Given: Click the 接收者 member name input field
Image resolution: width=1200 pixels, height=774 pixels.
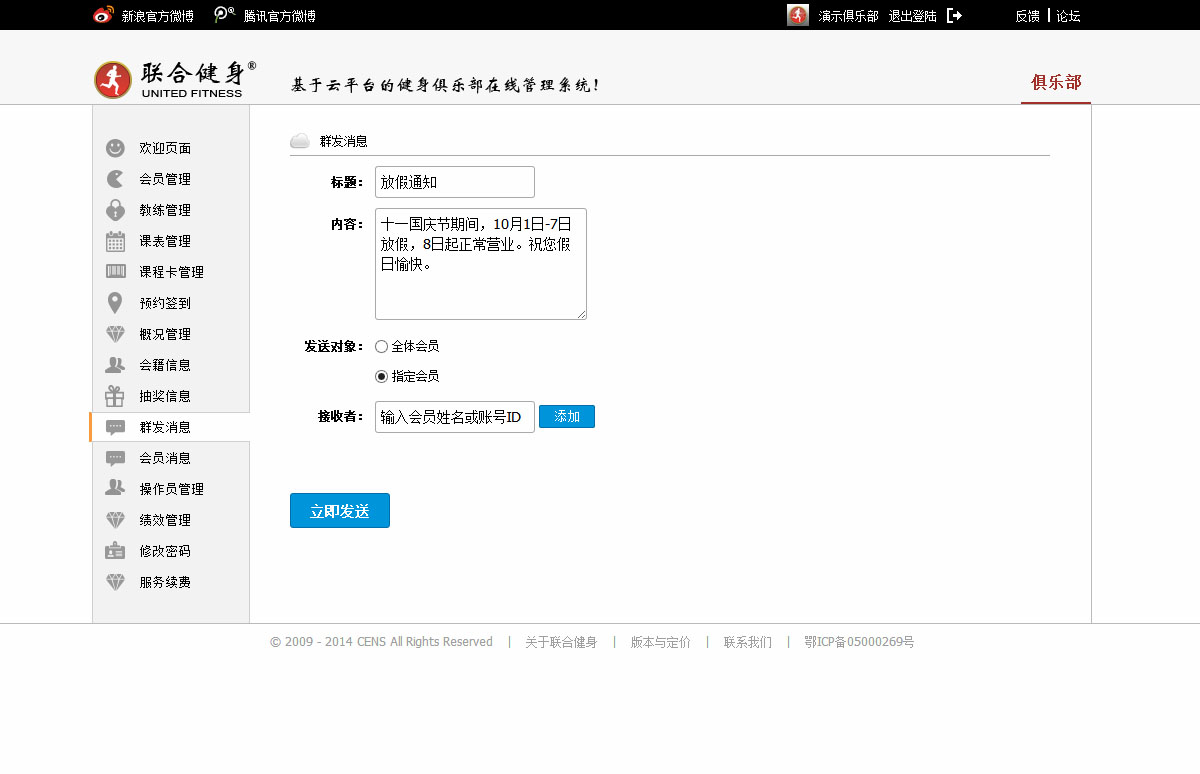Looking at the screenshot, I should click(454, 417).
